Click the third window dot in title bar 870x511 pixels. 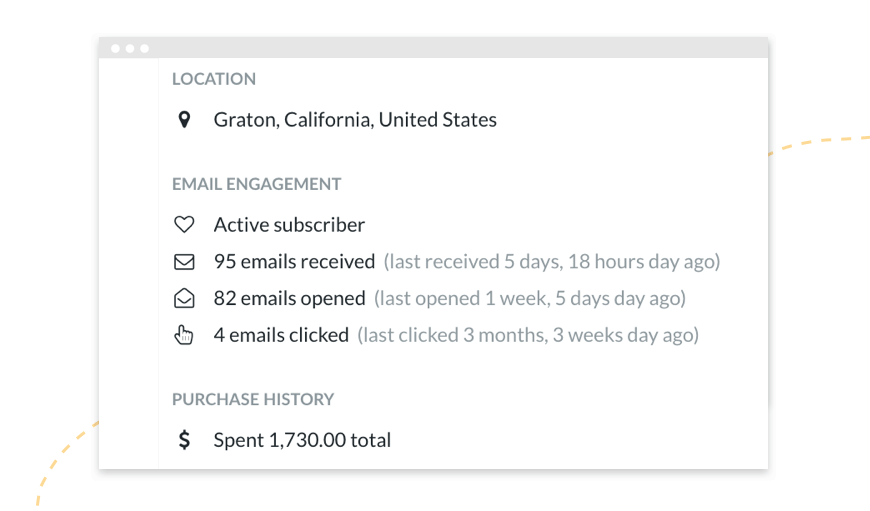point(144,48)
